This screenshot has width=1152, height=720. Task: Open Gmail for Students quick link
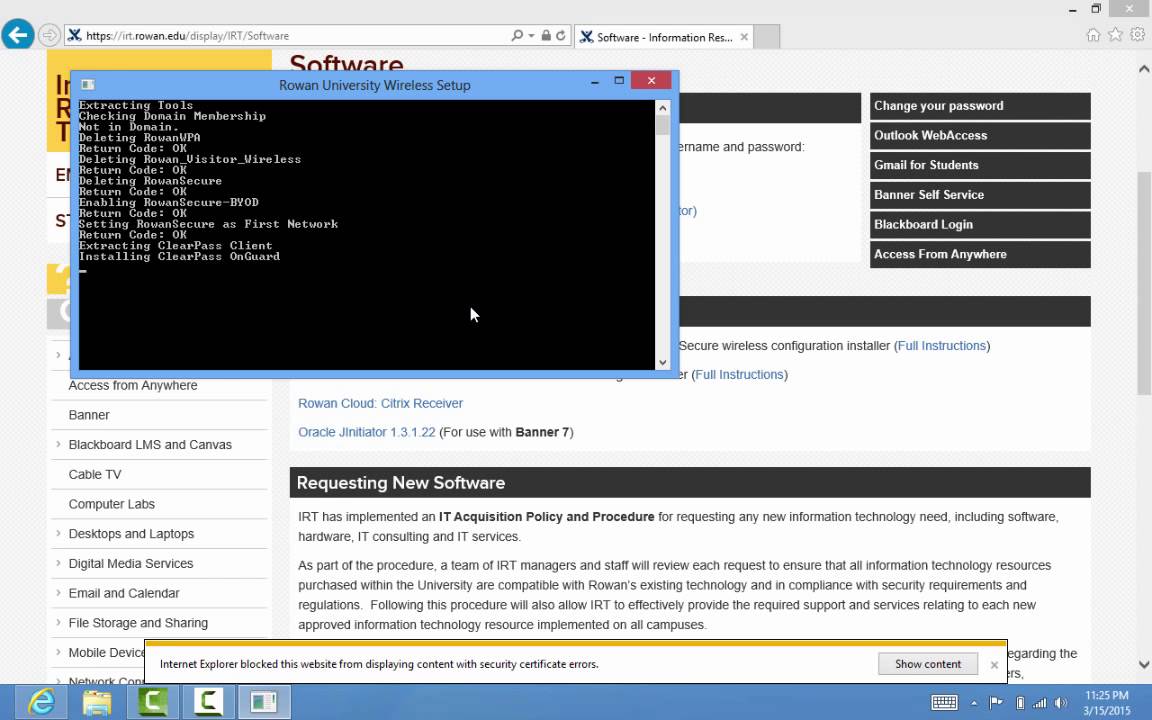point(980,165)
